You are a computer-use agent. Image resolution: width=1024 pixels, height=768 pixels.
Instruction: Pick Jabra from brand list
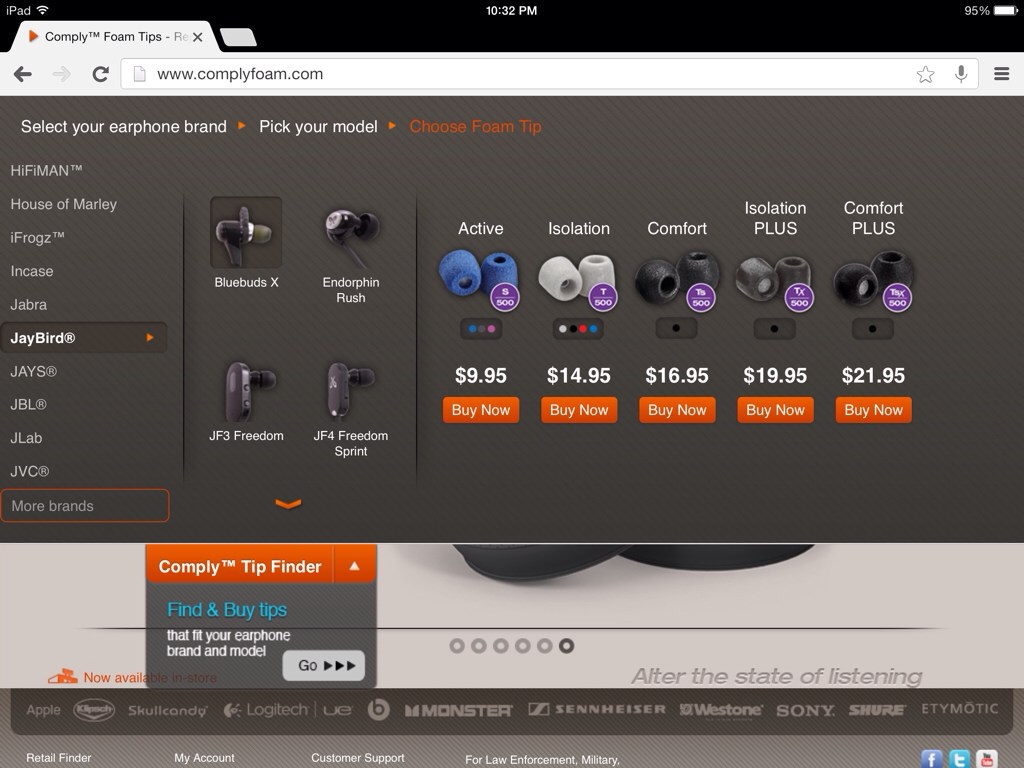point(28,304)
